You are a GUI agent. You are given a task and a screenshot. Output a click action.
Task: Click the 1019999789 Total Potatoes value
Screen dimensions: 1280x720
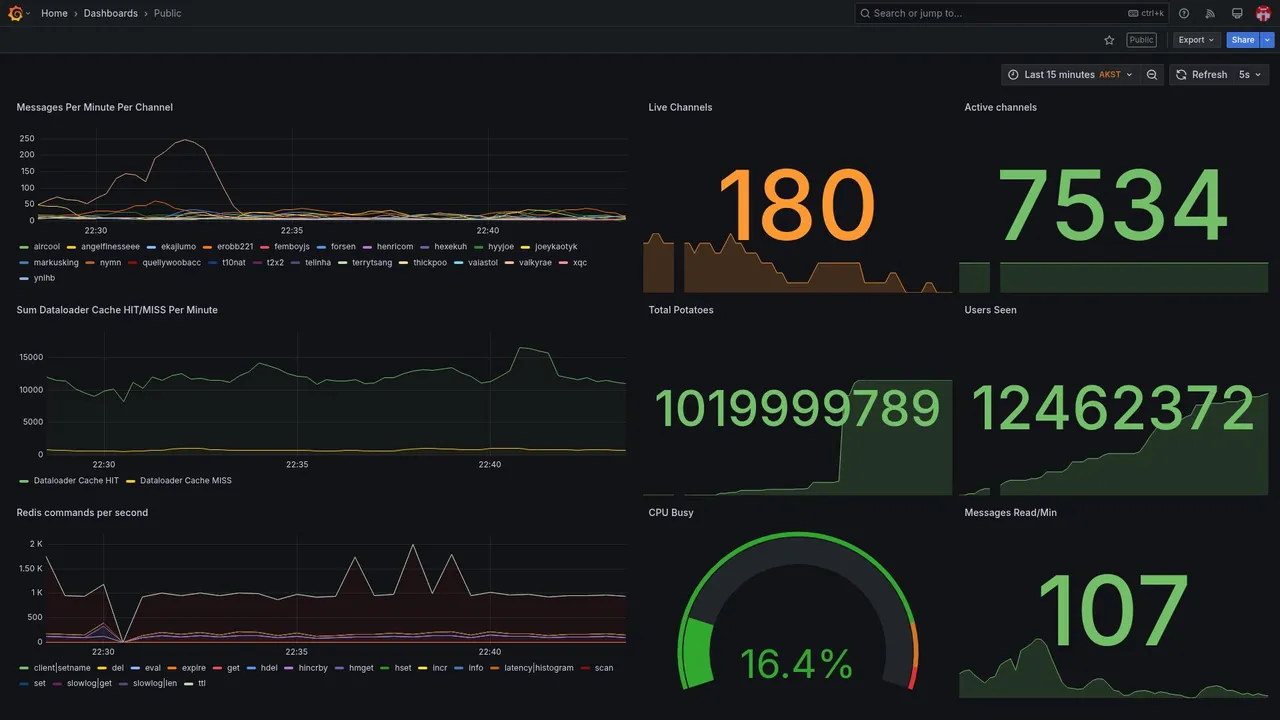click(x=797, y=409)
